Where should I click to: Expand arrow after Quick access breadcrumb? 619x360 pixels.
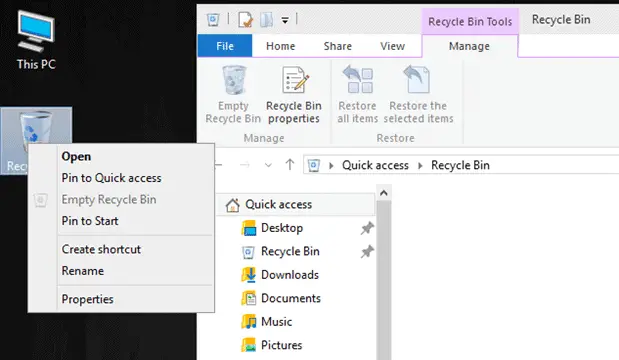420,165
